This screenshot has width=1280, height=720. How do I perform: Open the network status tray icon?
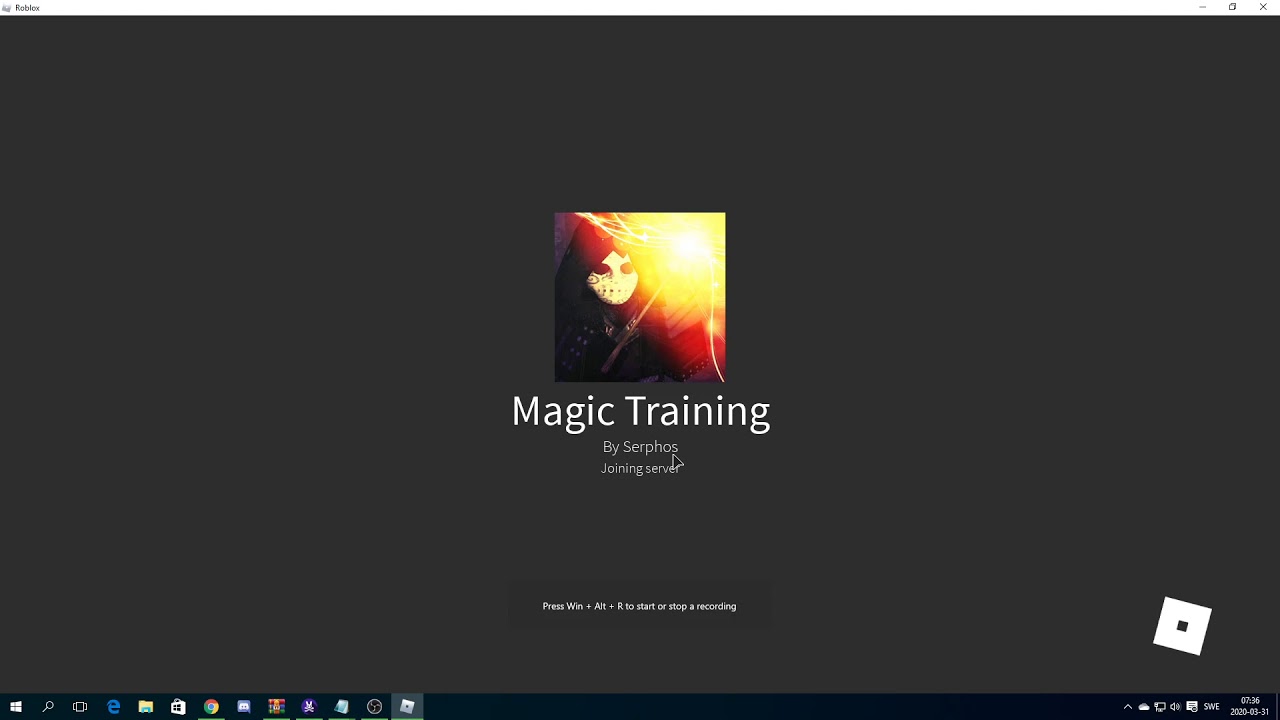[x=1160, y=707]
